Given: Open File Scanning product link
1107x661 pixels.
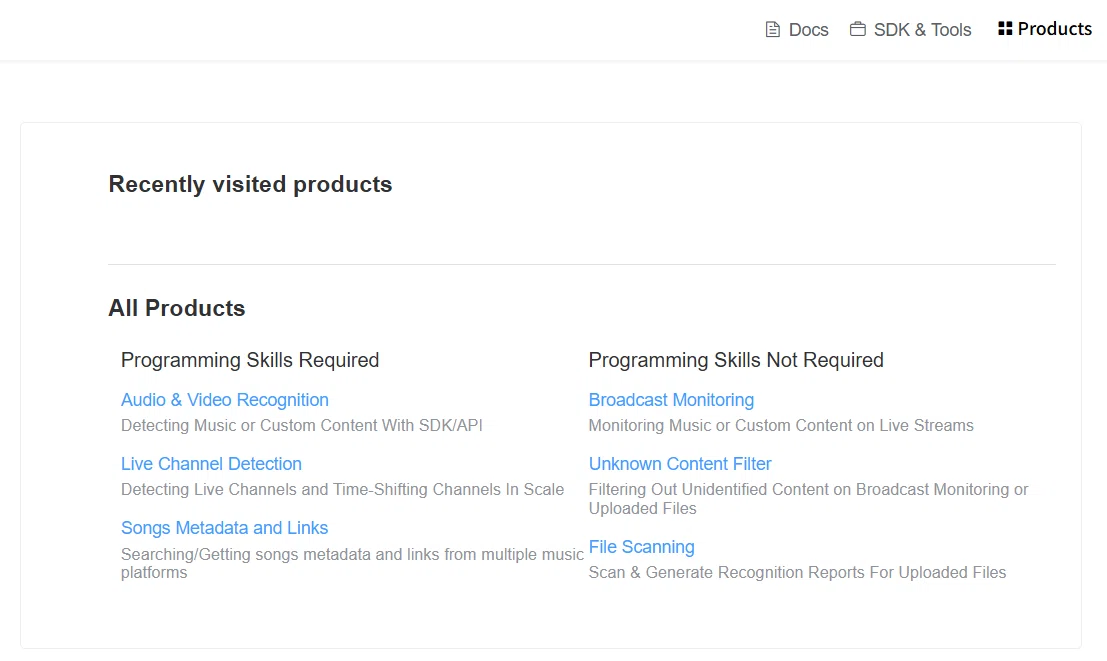Looking at the screenshot, I should 642,547.
